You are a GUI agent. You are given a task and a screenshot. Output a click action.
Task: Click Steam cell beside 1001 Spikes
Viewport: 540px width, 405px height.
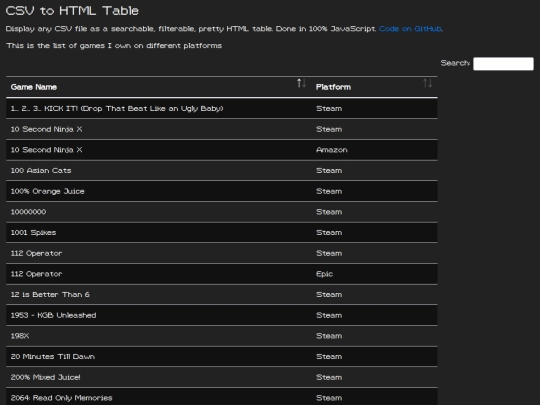pyautogui.click(x=374, y=232)
